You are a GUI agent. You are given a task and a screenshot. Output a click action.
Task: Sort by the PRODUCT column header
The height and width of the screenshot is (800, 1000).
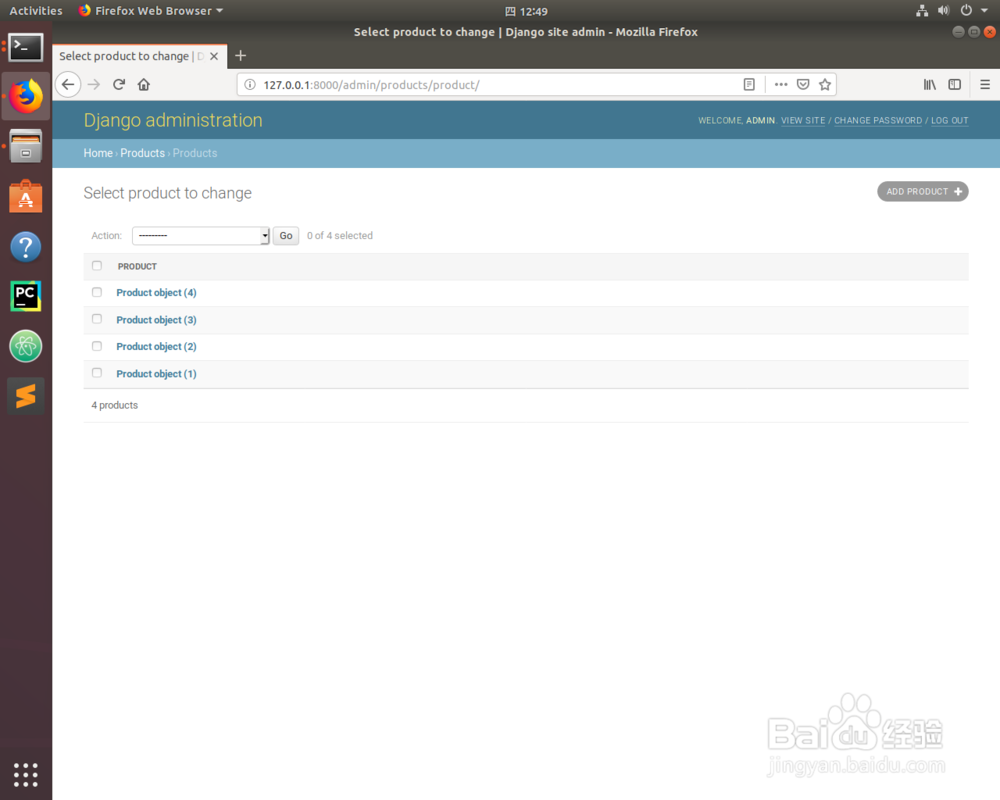point(137,266)
